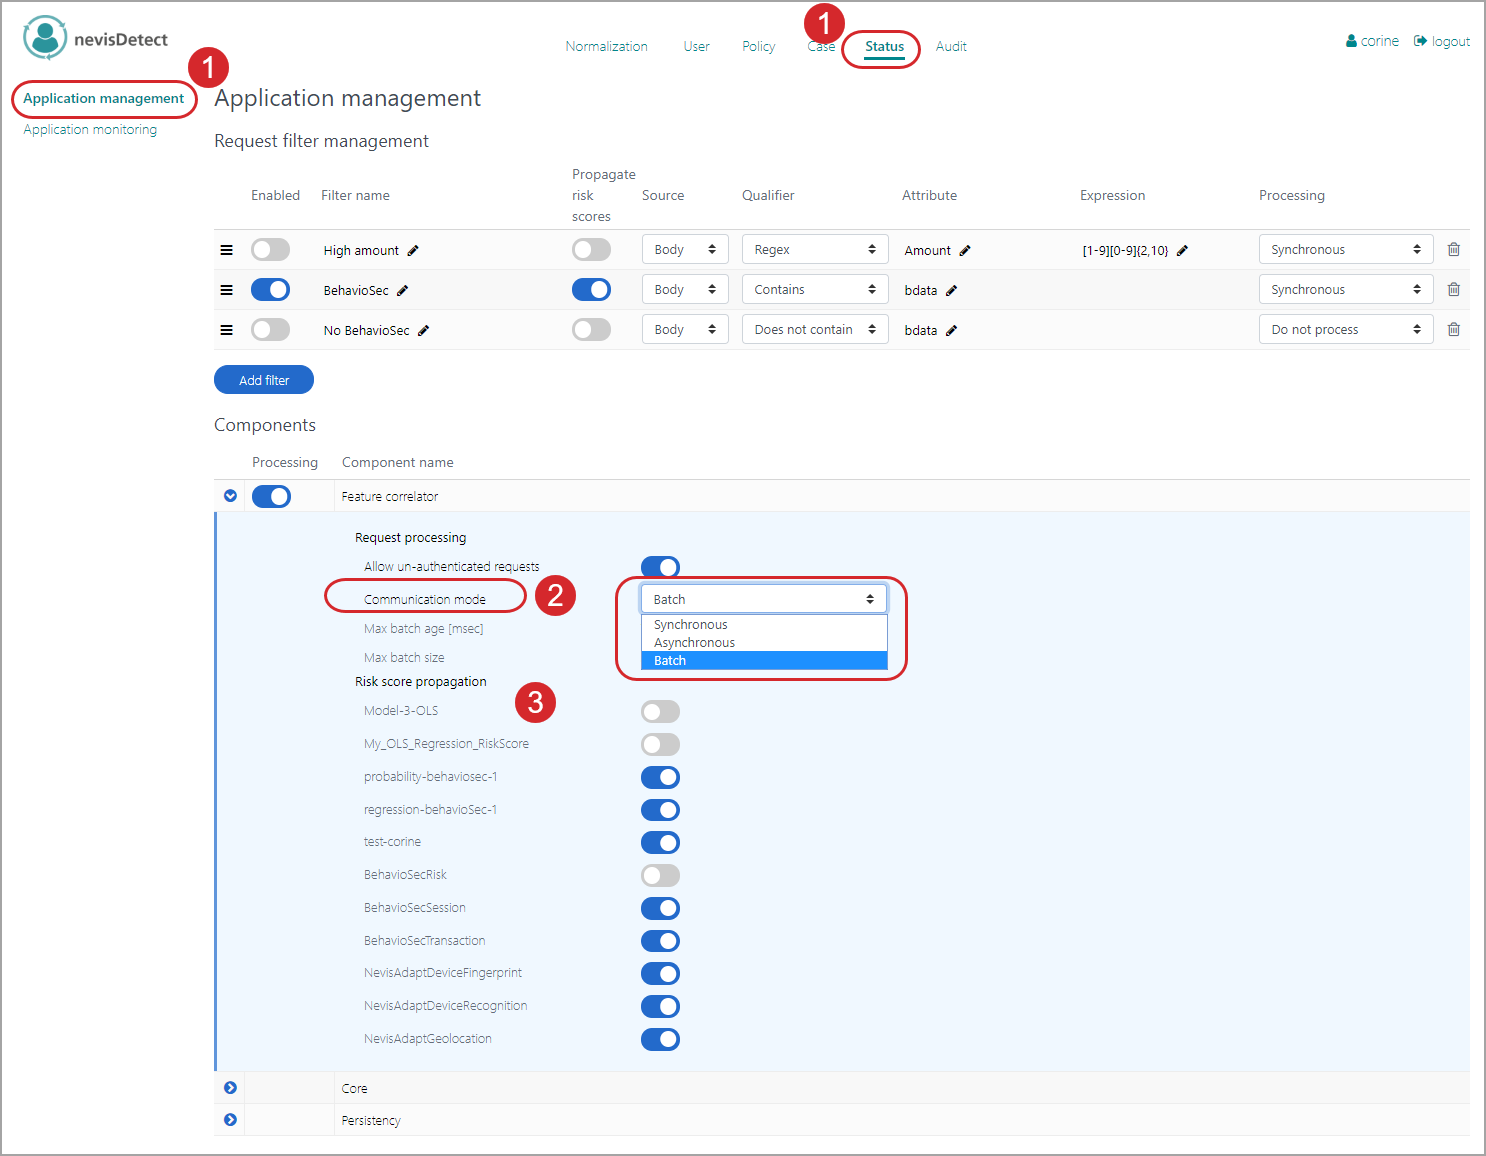Open the Audit tab

pos(951,47)
